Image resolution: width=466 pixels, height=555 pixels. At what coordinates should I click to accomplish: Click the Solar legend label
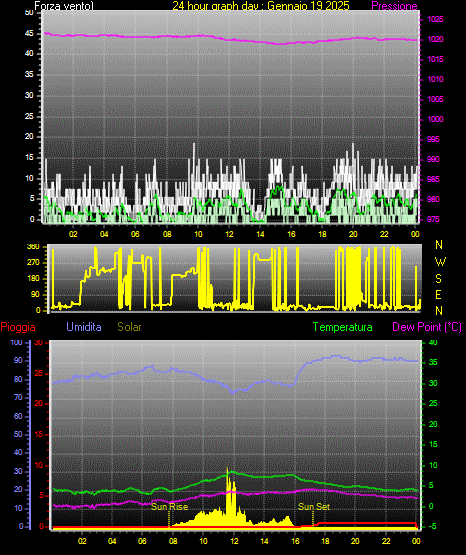[129, 327]
